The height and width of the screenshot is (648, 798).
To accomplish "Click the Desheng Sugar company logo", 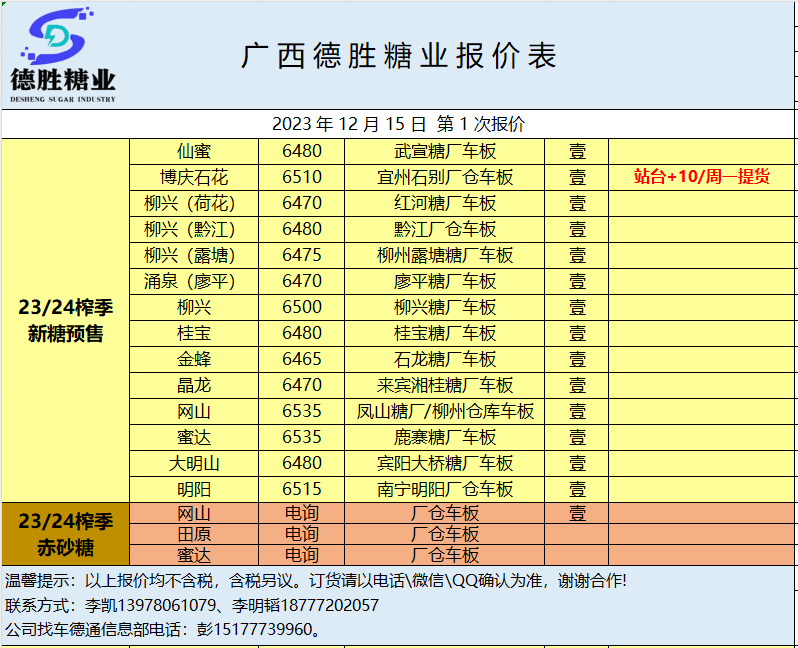I will [x=63, y=55].
